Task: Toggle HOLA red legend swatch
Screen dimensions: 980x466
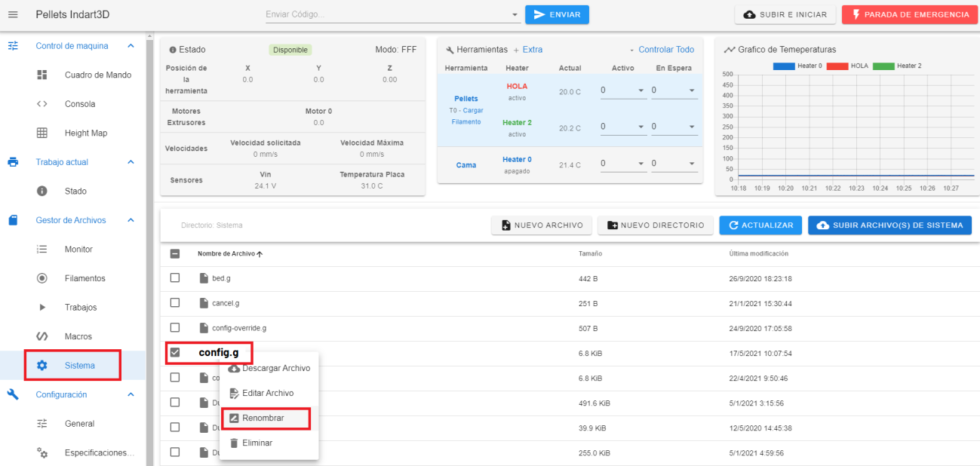Action: tap(838, 66)
